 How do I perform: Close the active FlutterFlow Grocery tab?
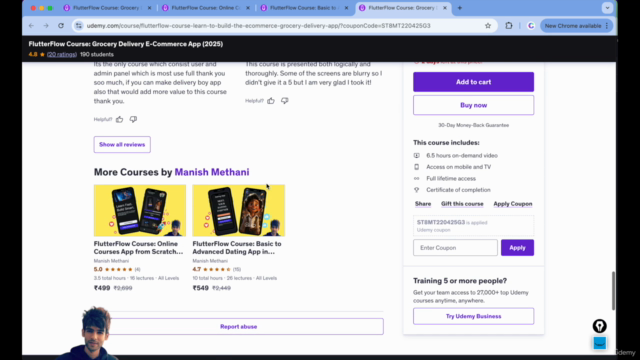445,8
